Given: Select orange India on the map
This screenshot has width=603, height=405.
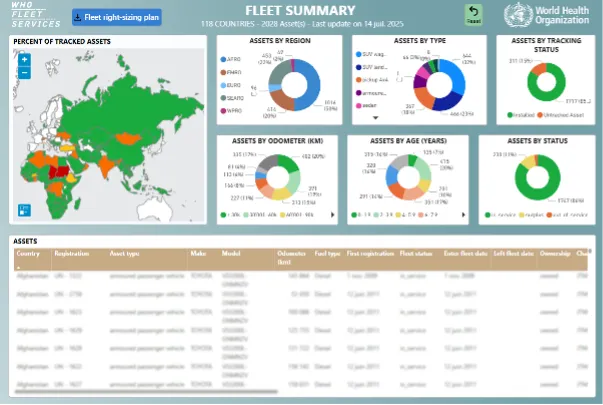Looking at the screenshot, I should [107, 166].
